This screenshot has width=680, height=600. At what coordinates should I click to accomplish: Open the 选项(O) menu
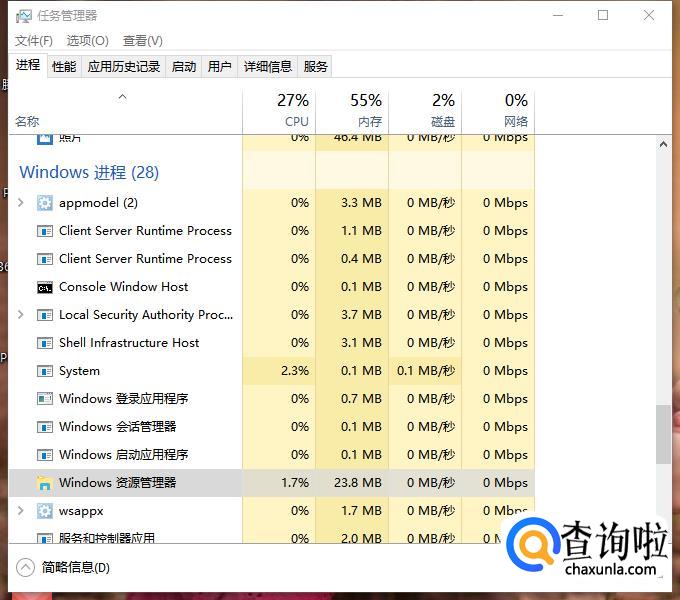[88, 41]
